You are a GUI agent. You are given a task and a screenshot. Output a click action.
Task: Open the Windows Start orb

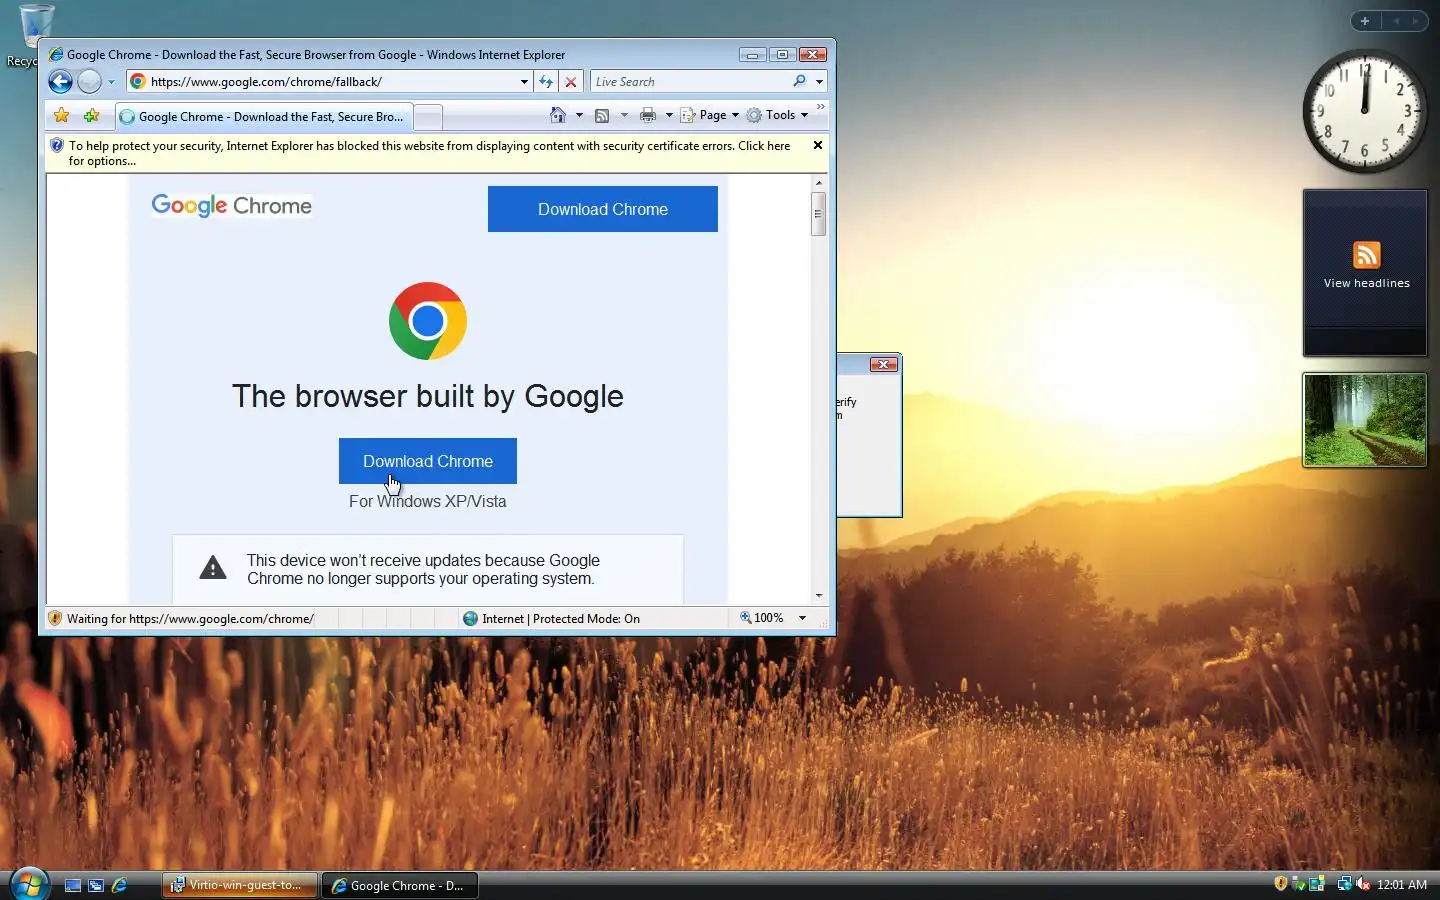coord(29,885)
